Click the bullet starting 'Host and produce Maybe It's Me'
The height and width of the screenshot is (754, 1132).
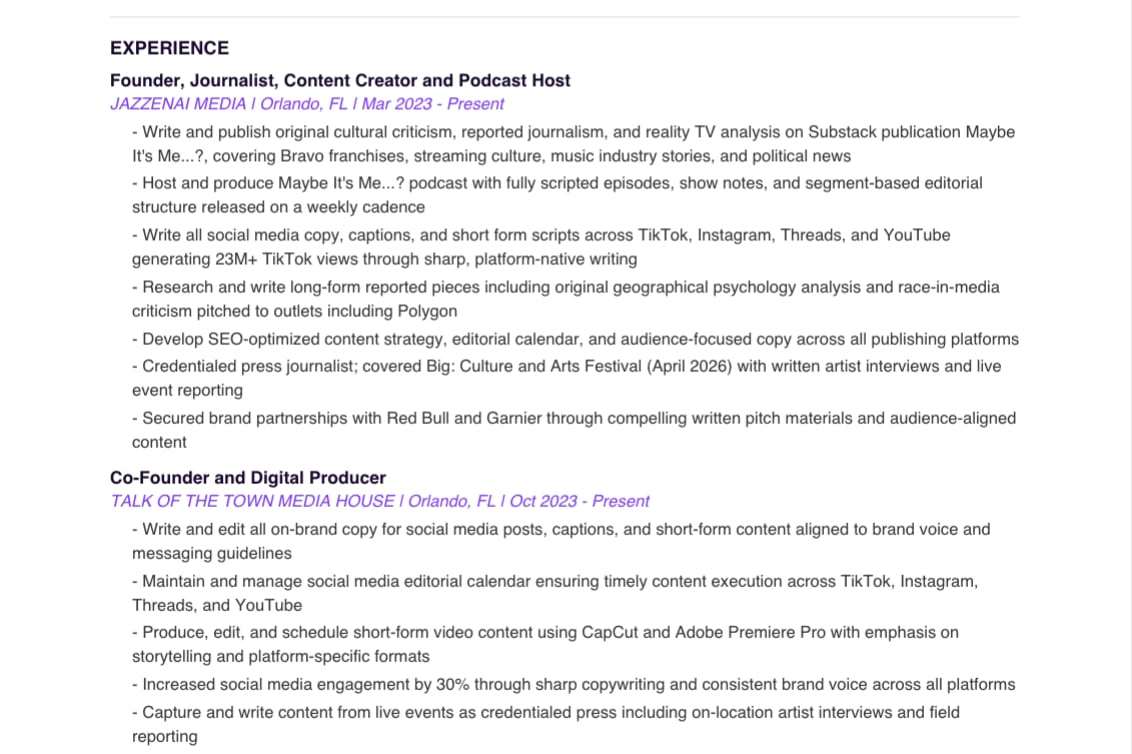tap(557, 195)
